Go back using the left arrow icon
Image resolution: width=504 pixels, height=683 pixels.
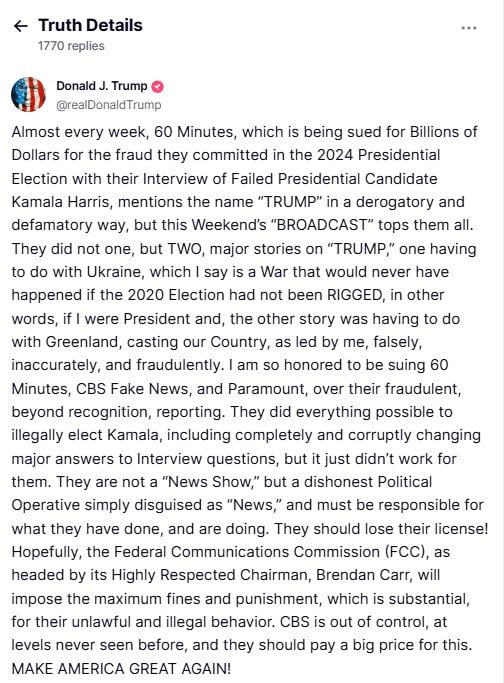pos(20,26)
